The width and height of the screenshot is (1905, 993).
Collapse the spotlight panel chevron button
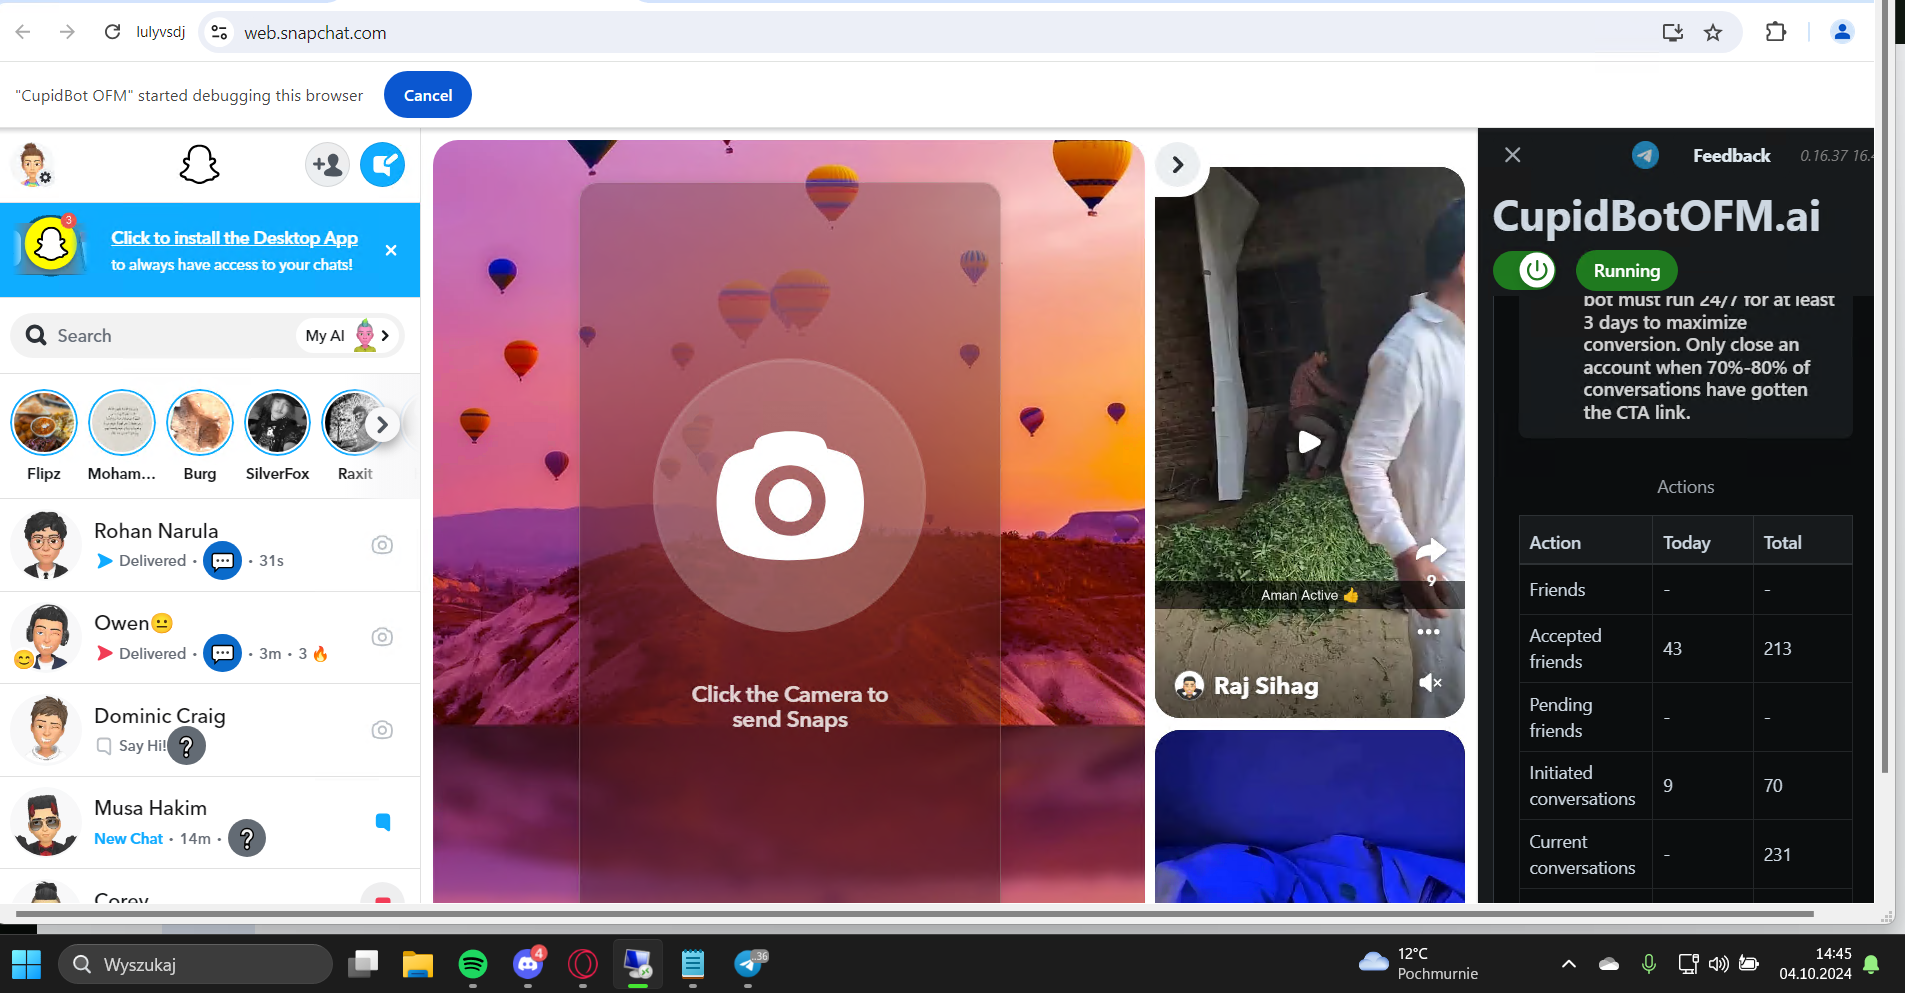[x=1178, y=164]
